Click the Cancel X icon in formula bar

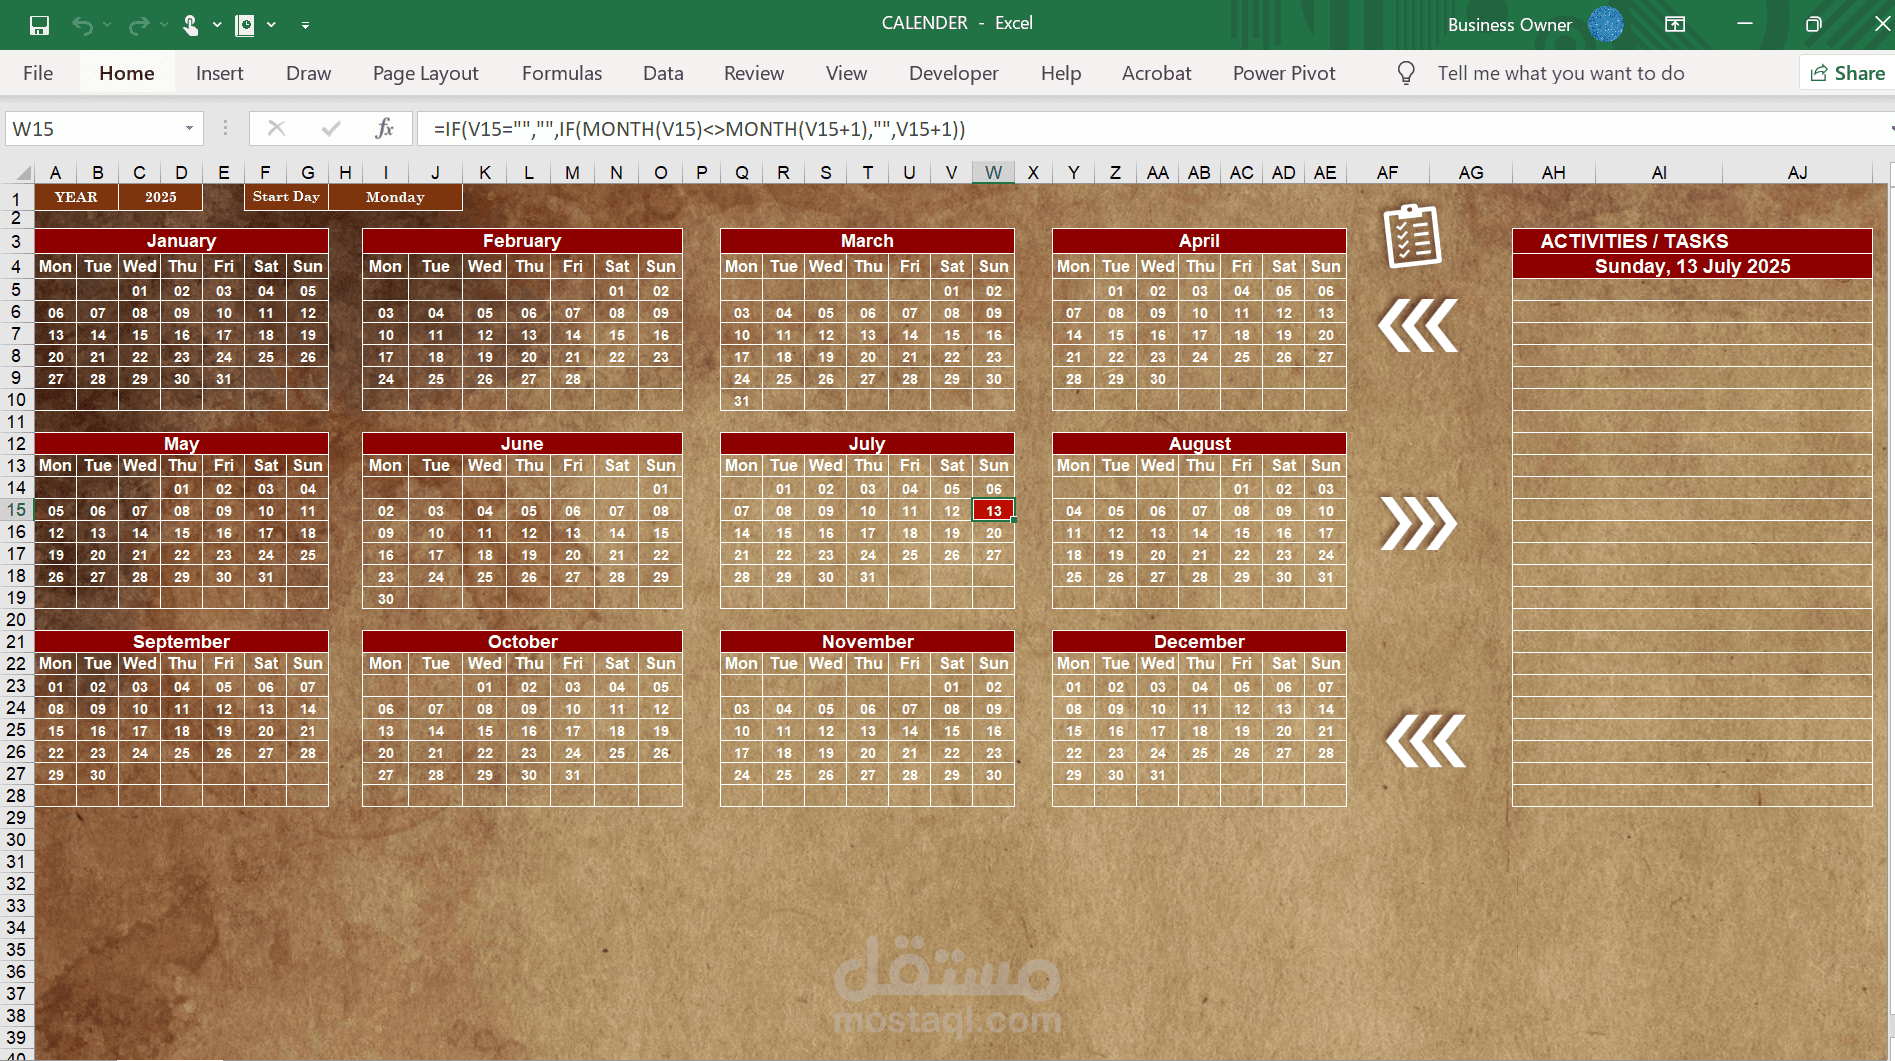coord(276,128)
